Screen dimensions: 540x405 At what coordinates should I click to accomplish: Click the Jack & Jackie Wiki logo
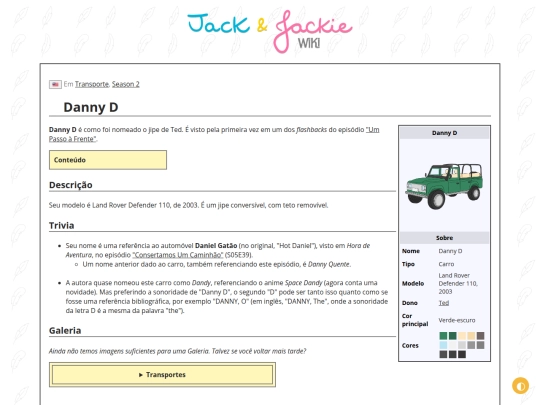[x=270, y=31]
